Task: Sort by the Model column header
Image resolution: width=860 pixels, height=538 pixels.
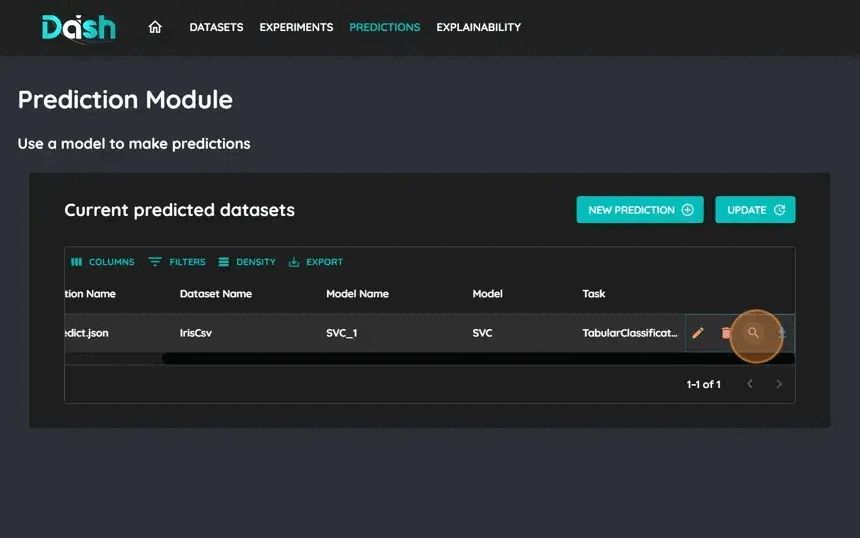Action: [487, 293]
